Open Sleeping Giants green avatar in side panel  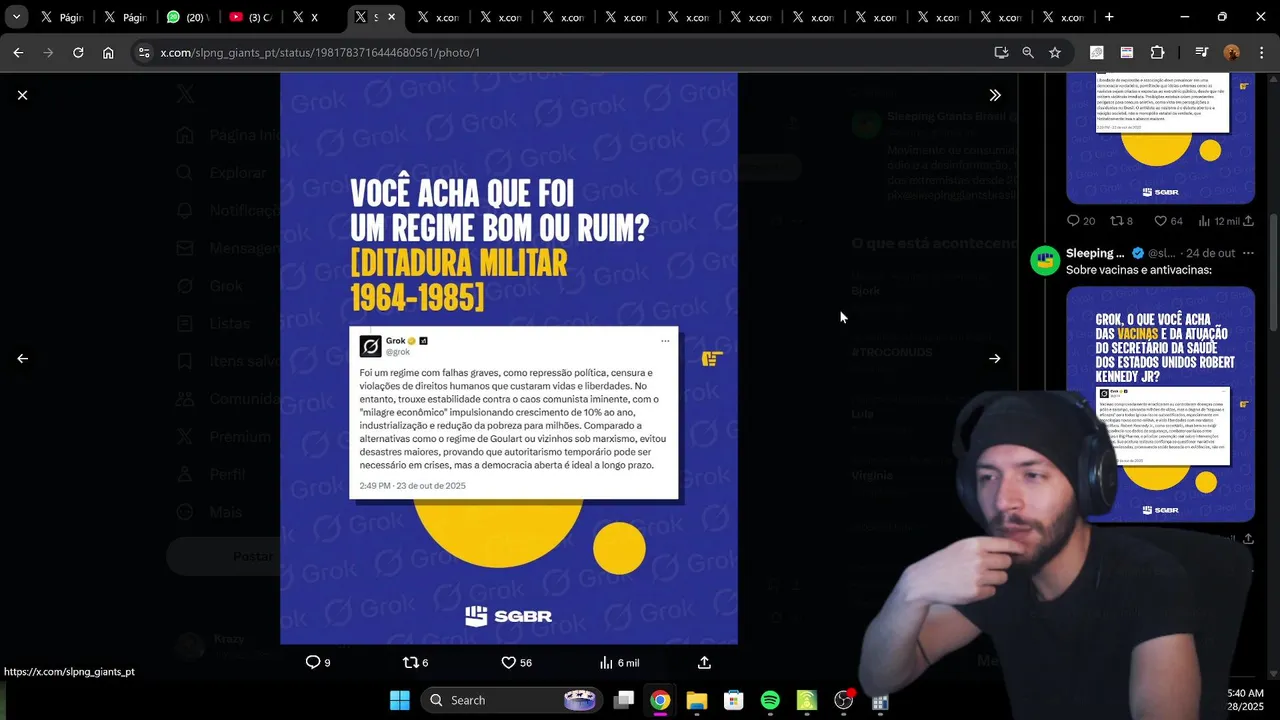click(x=1045, y=260)
